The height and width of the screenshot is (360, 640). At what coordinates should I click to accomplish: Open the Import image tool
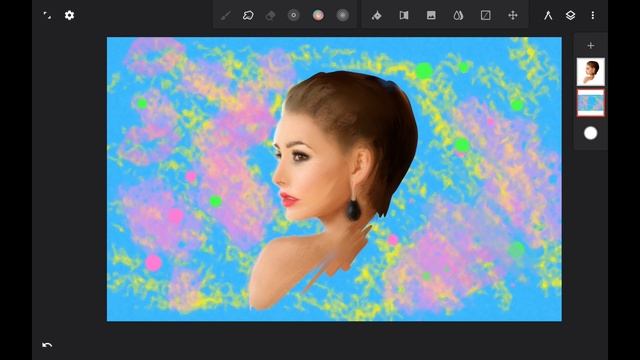(431, 16)
